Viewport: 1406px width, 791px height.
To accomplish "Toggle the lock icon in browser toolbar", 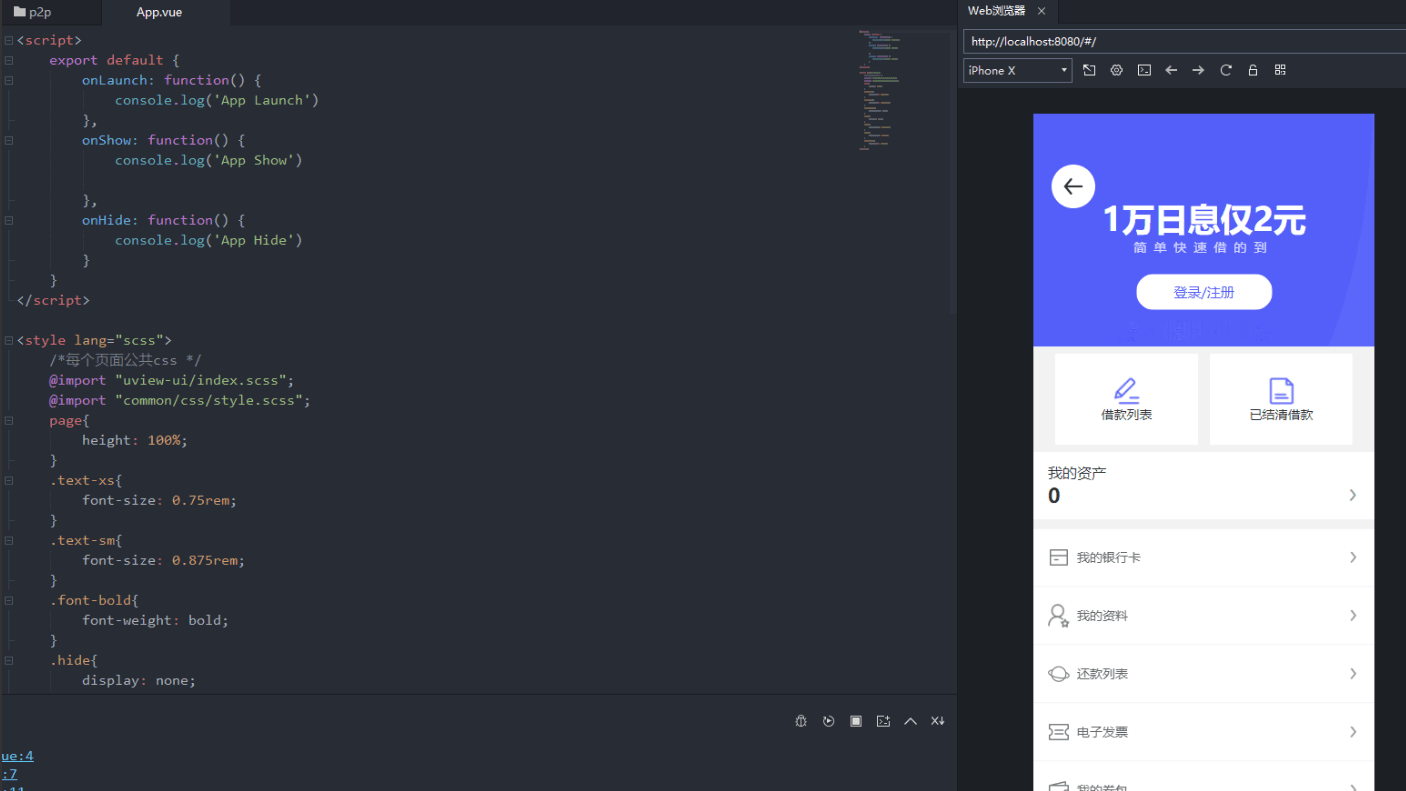I will pyautogui.click(x=1253, y=70).
